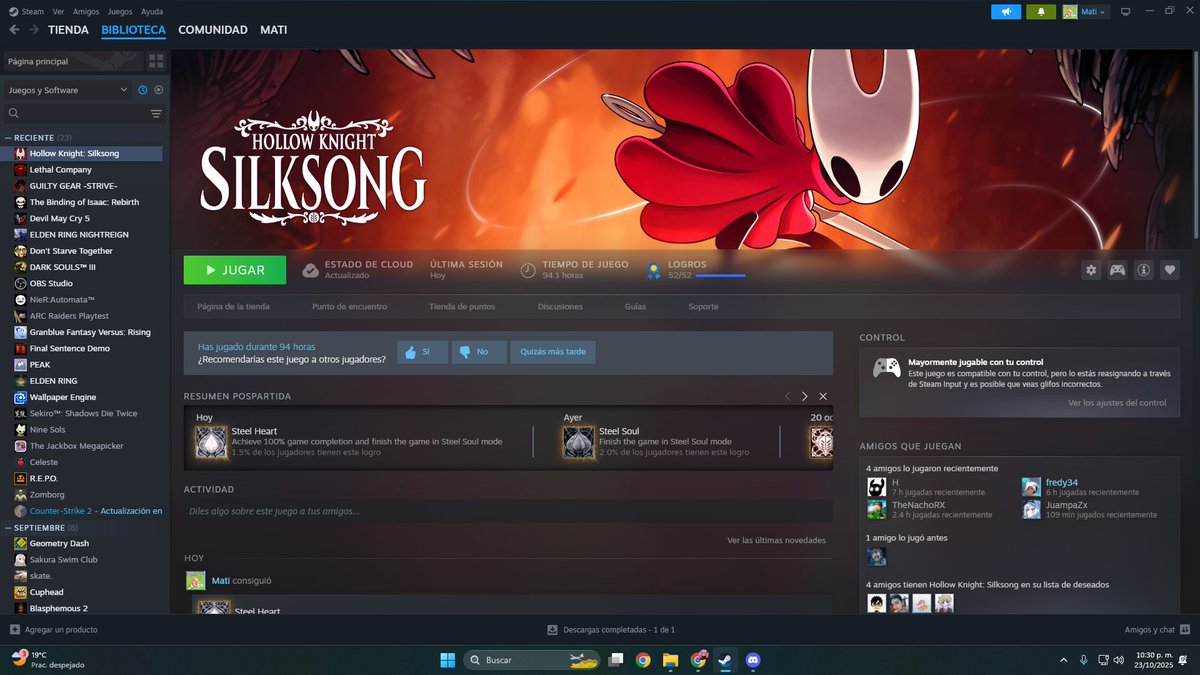Toggle sort by recent activity clock

(x=143, y=90)
